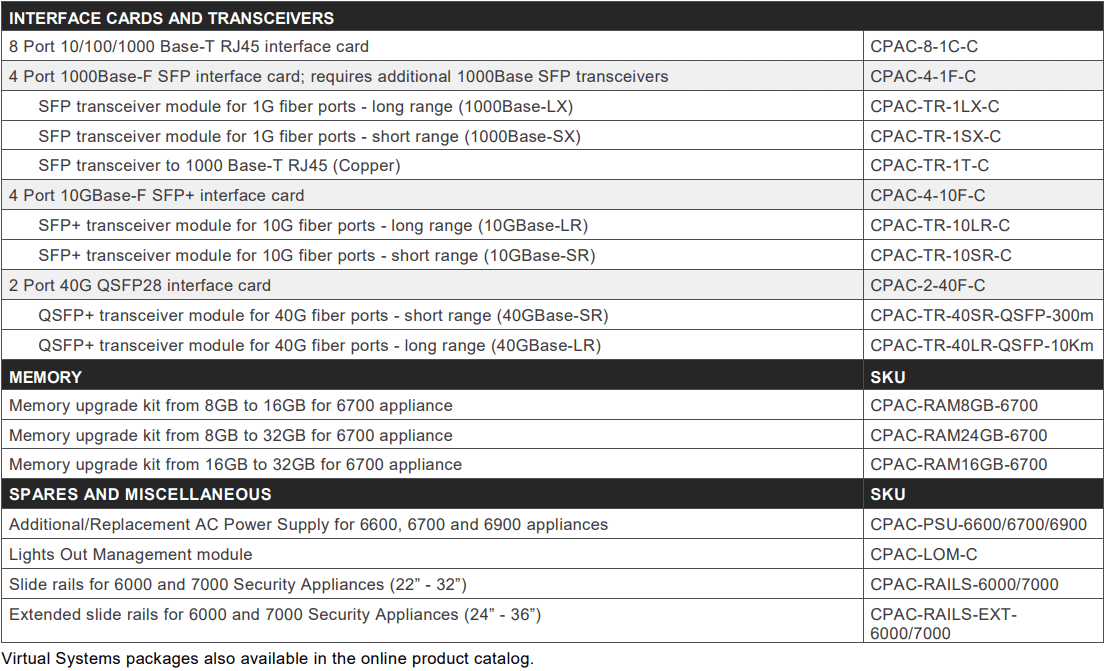Click the CPAC-TR-1SX-C SKU cell
1105x671 pixels.
(x=935, y=136)
